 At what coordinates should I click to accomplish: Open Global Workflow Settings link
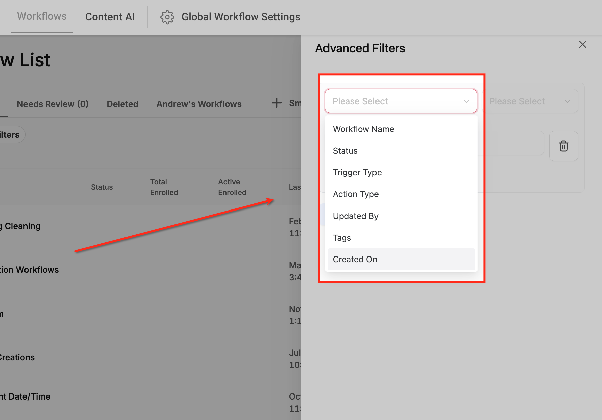(241, 17)
